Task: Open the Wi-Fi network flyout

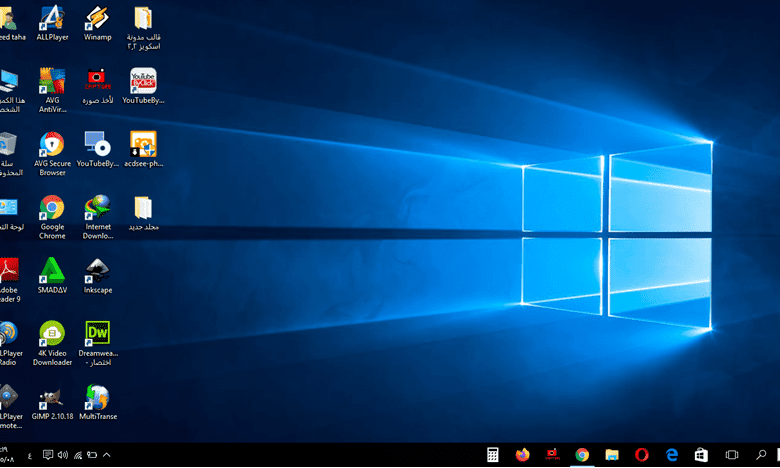Action: [78, 455]
